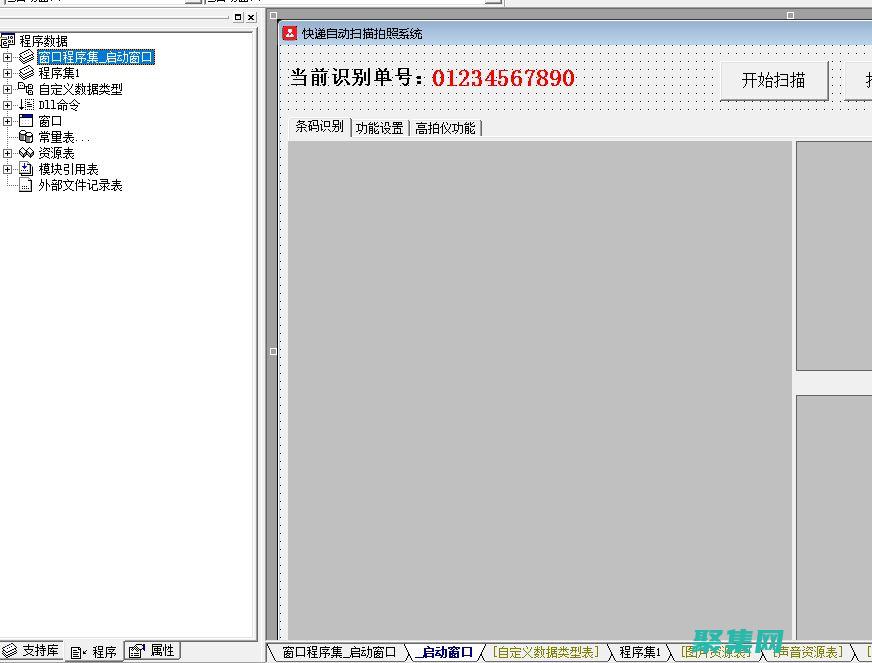
Task: Expand the 程序集1 tree node
Action: pos(8,73)
